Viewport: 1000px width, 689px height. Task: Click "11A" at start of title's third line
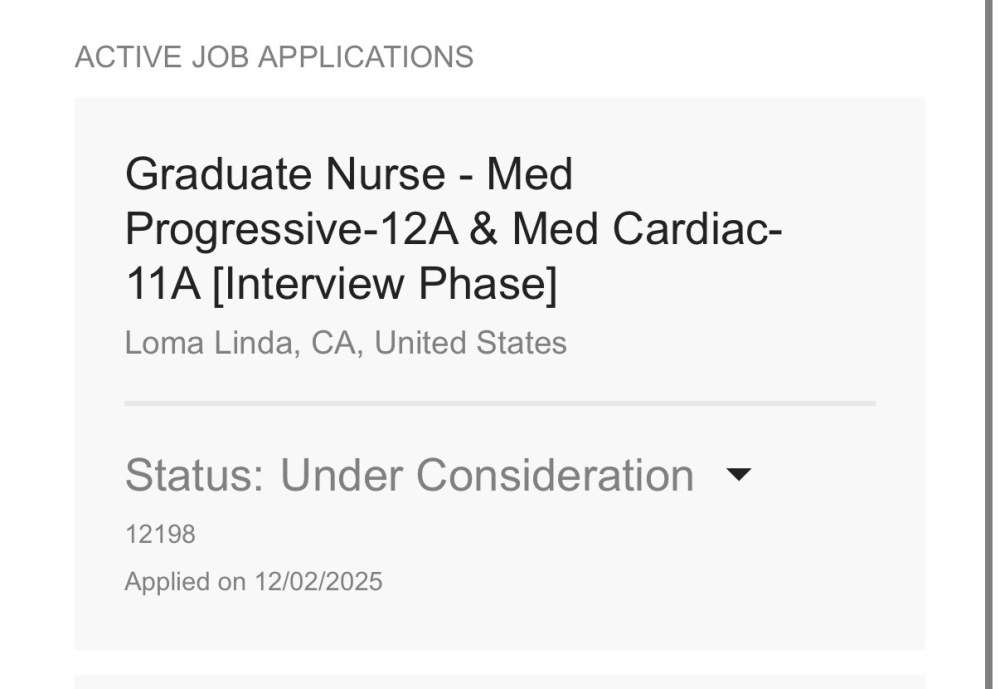click(x=162, y=285)
